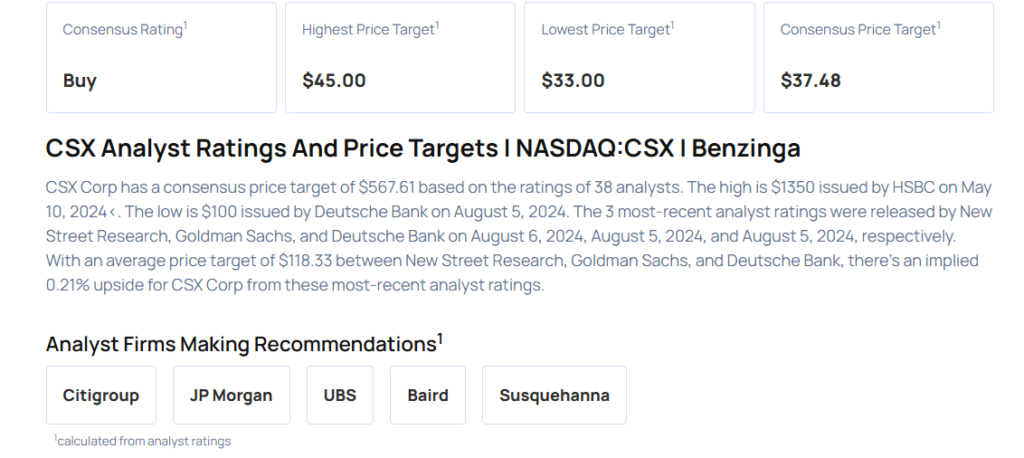This screenshot has width=1024, height=458.
Task: Click the "calculated from analyst ratings" footnote
Action: (144, 441)
